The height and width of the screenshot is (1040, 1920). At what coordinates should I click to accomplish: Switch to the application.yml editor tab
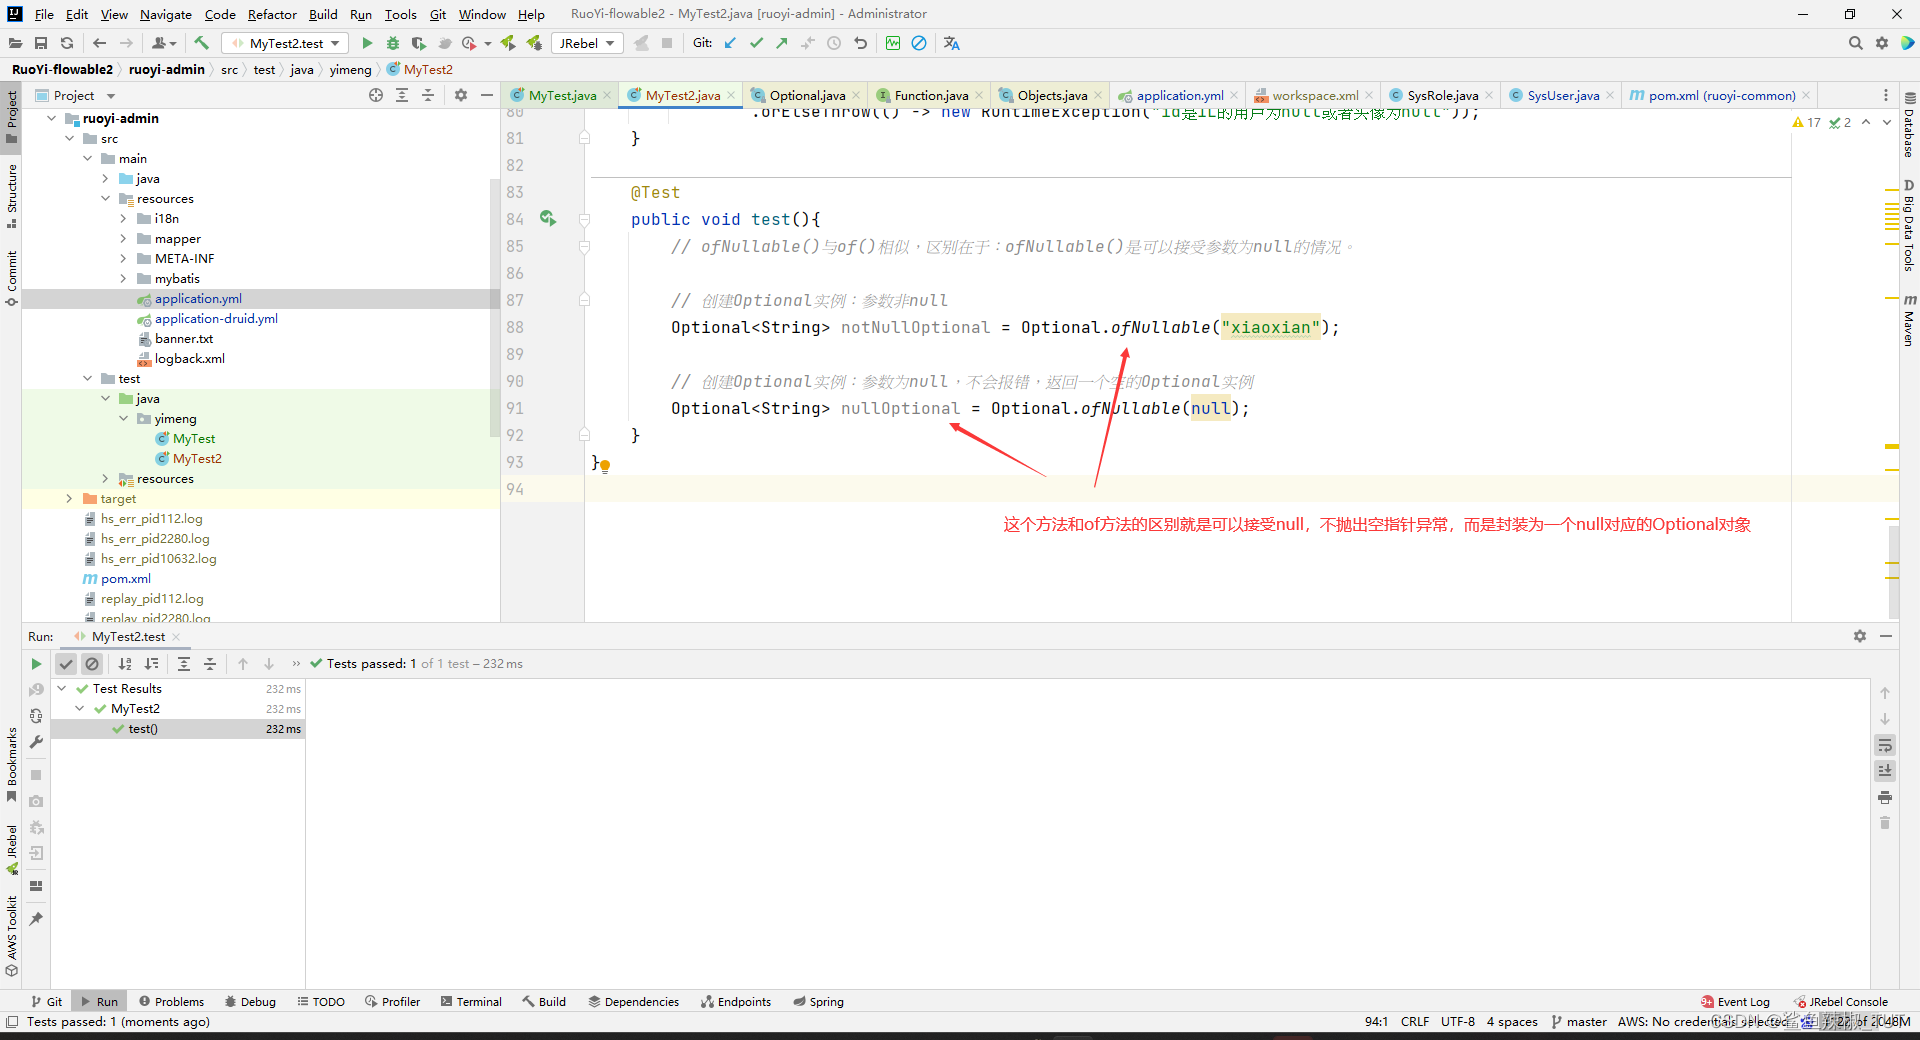coord(1179,95)
